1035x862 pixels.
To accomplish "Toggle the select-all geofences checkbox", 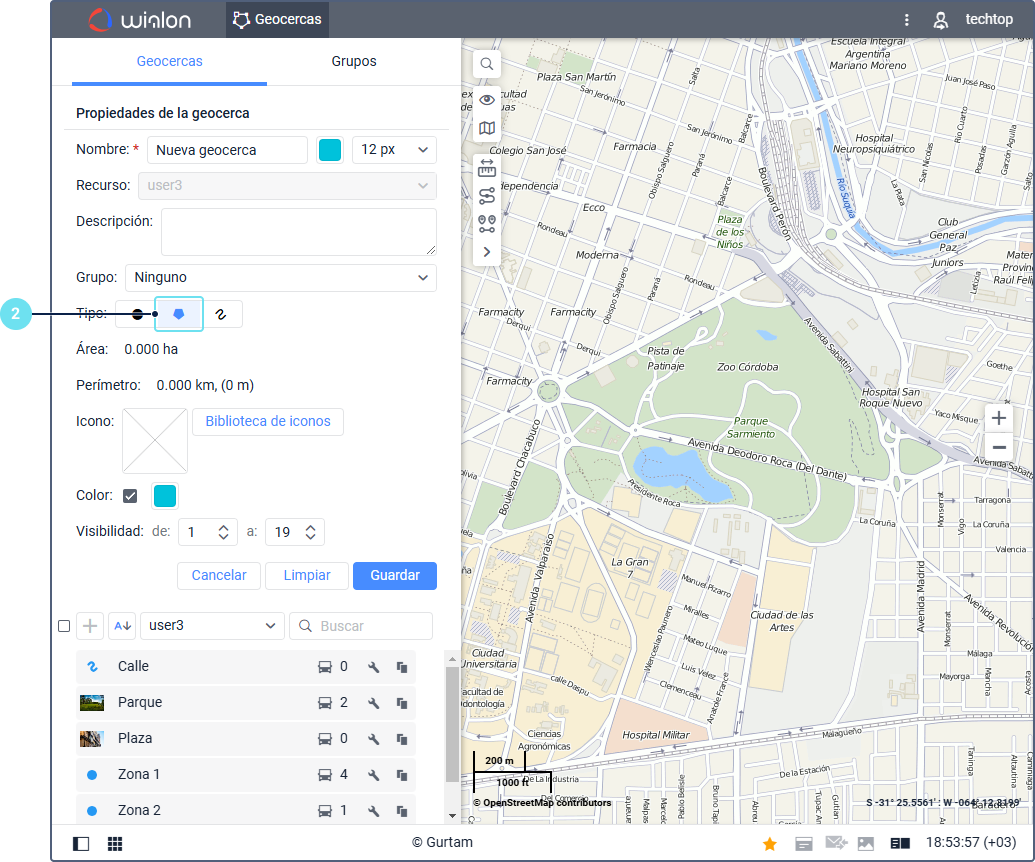I will (64, 626).
